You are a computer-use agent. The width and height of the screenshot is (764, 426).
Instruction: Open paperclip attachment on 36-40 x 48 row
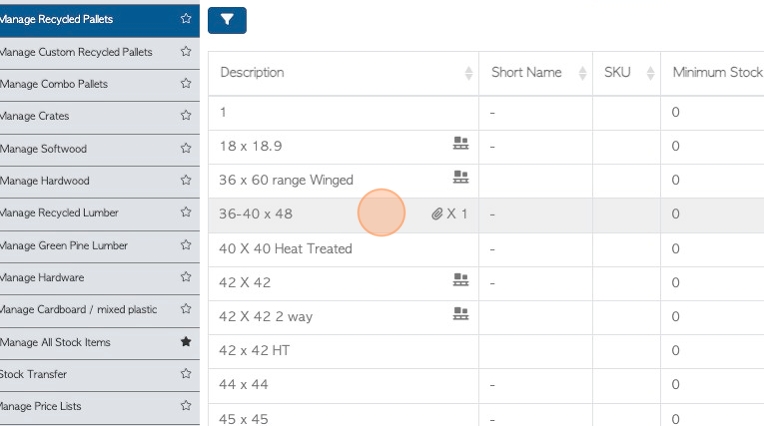point(437,214)
